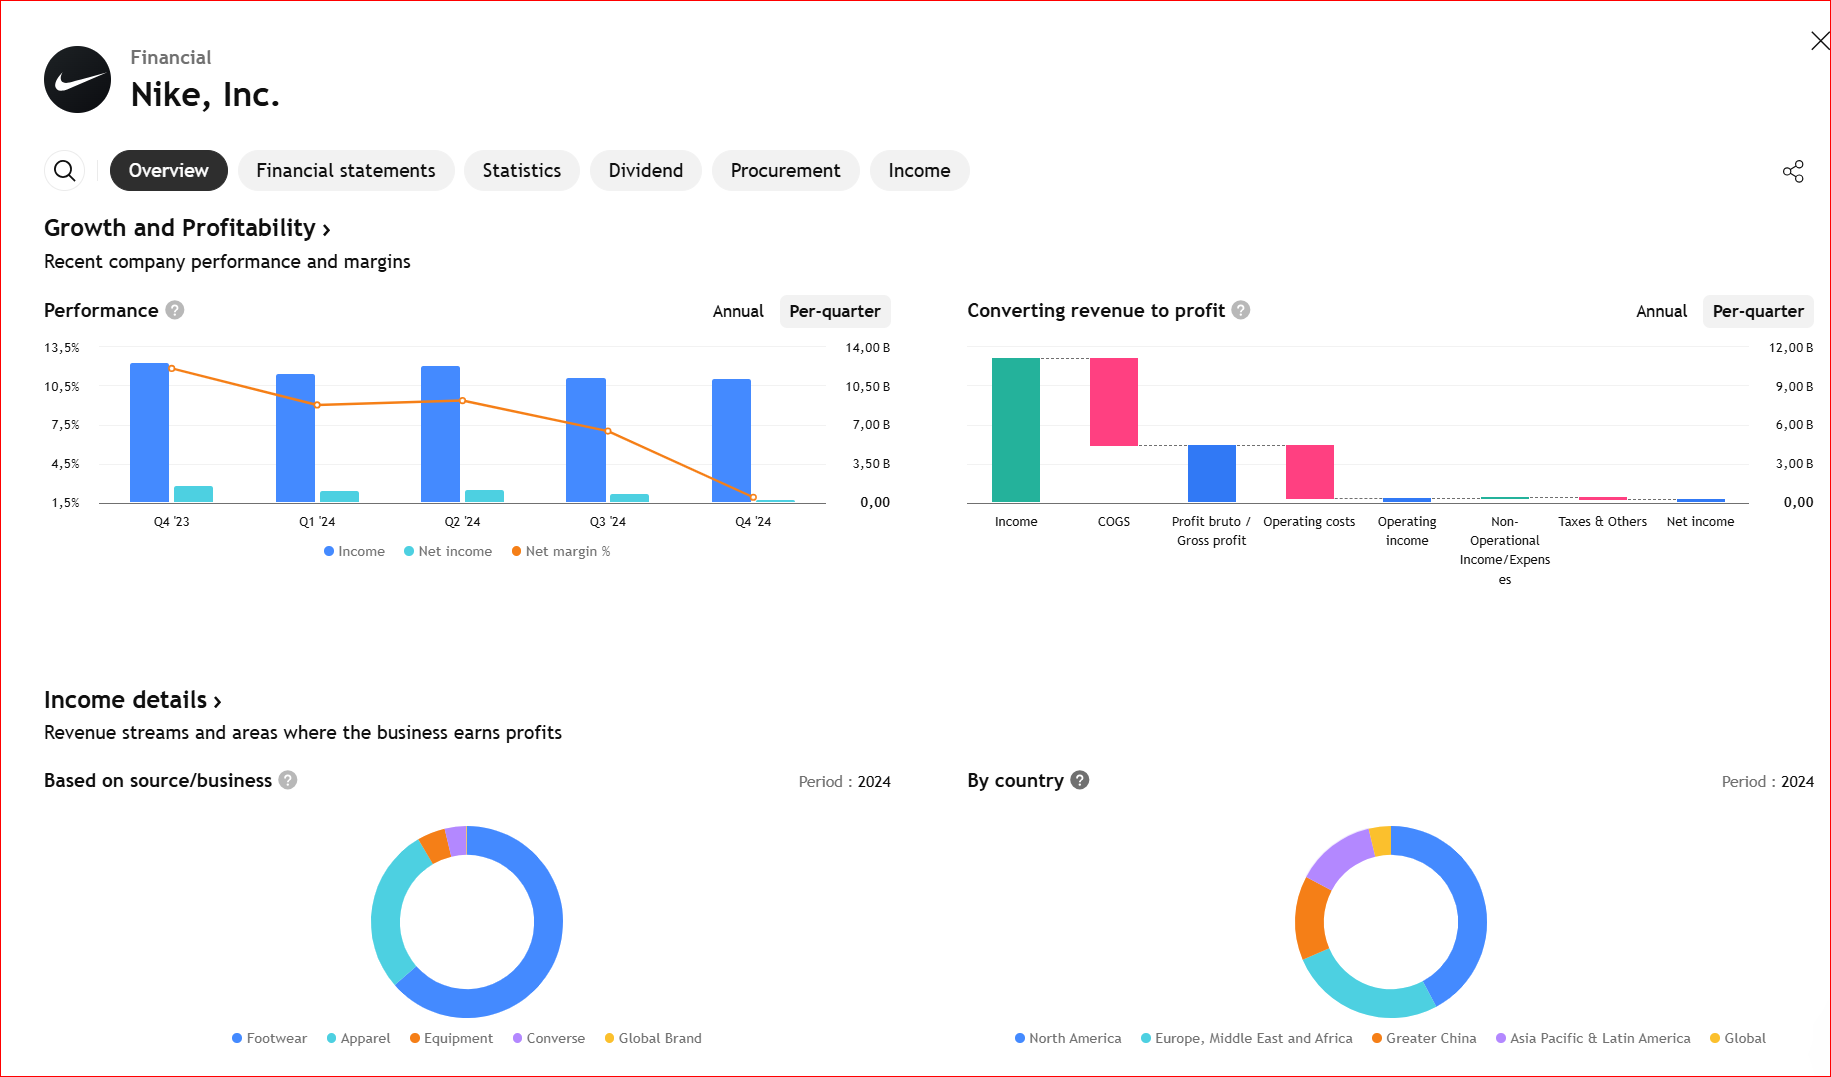Image resolution: width=1831 pixels, height=1077 pixels.
Task: Click help icon beside By country
Action: pos(1080,780)
